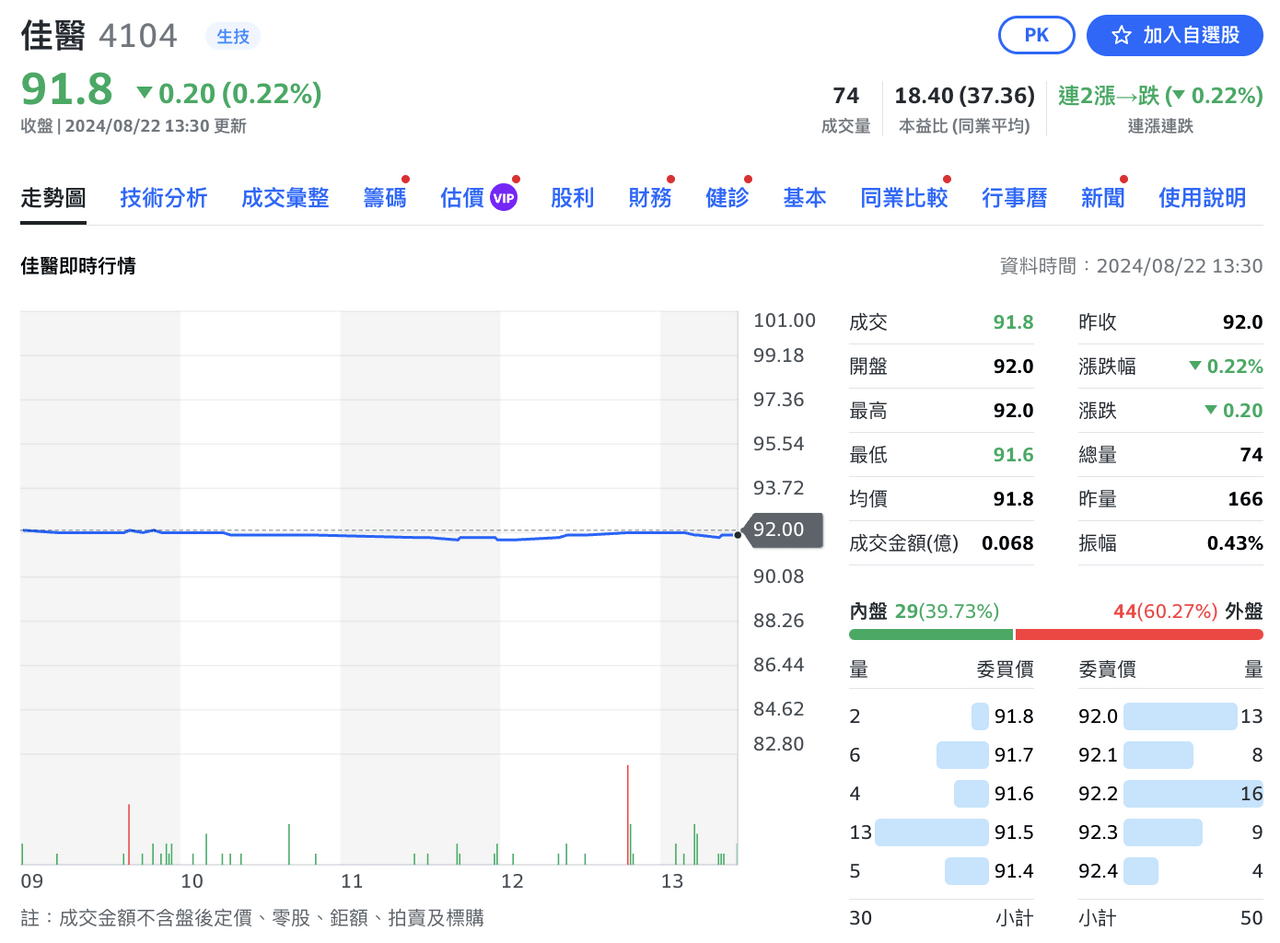Screen dimensions: 1280x943
Task: Open the 新聞 tab
Action: (x=1102, y=198)
